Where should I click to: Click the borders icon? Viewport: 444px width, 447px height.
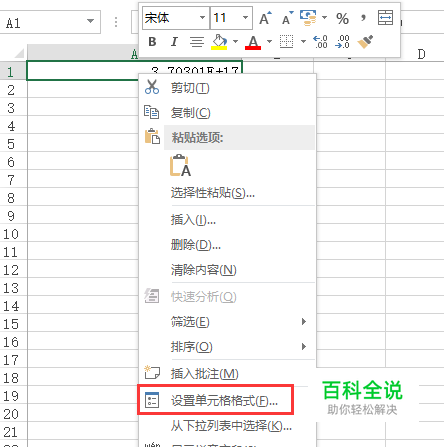point(286,42)
